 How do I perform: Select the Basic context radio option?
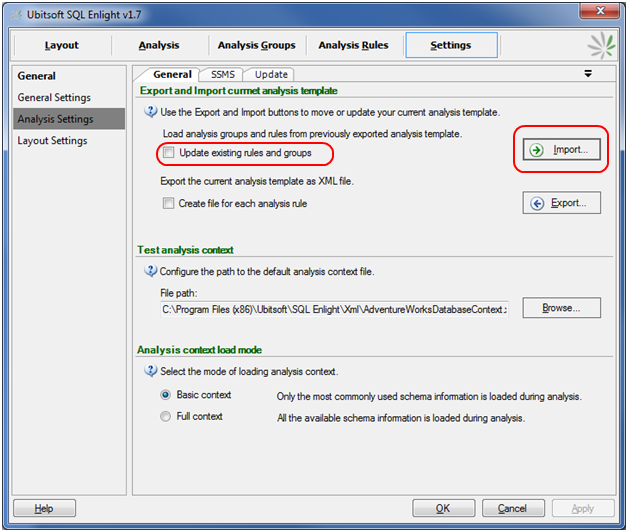[x=166, y=395]
